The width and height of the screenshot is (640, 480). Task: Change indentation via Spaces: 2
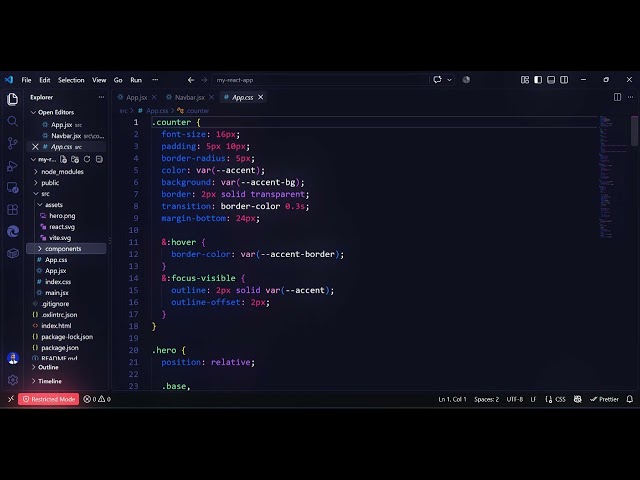pyautogui.click(x=486, y=399)
